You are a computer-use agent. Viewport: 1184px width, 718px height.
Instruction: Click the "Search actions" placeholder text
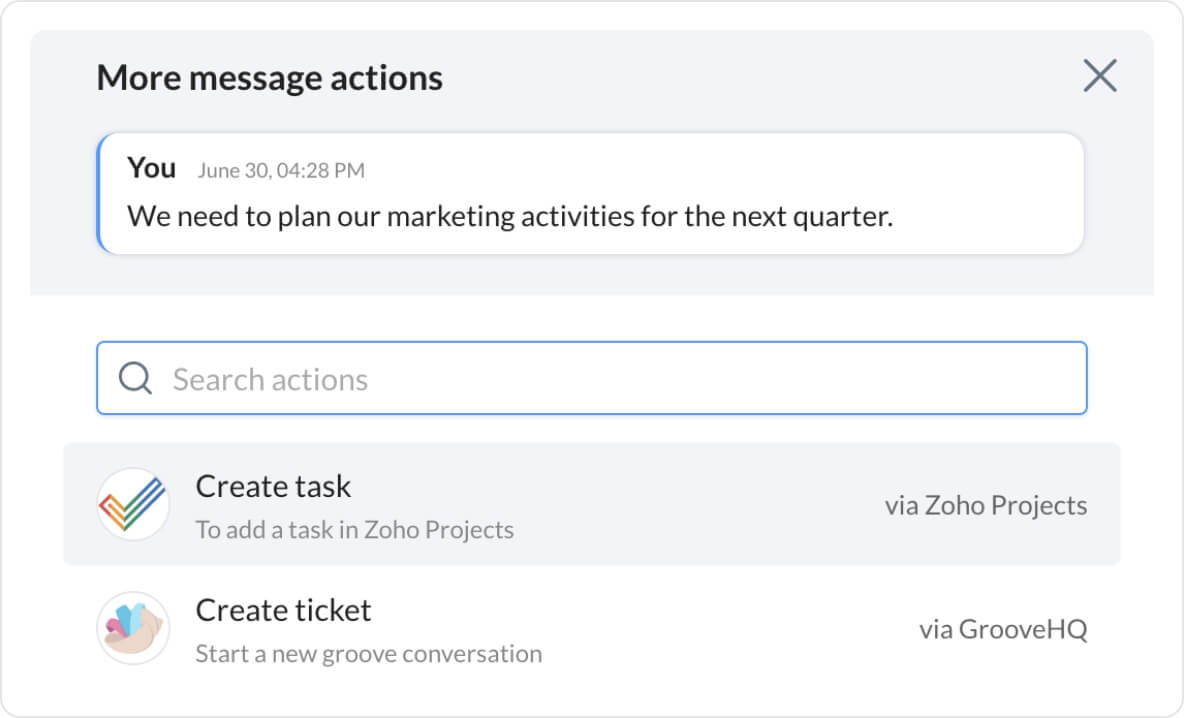point(270,379)
